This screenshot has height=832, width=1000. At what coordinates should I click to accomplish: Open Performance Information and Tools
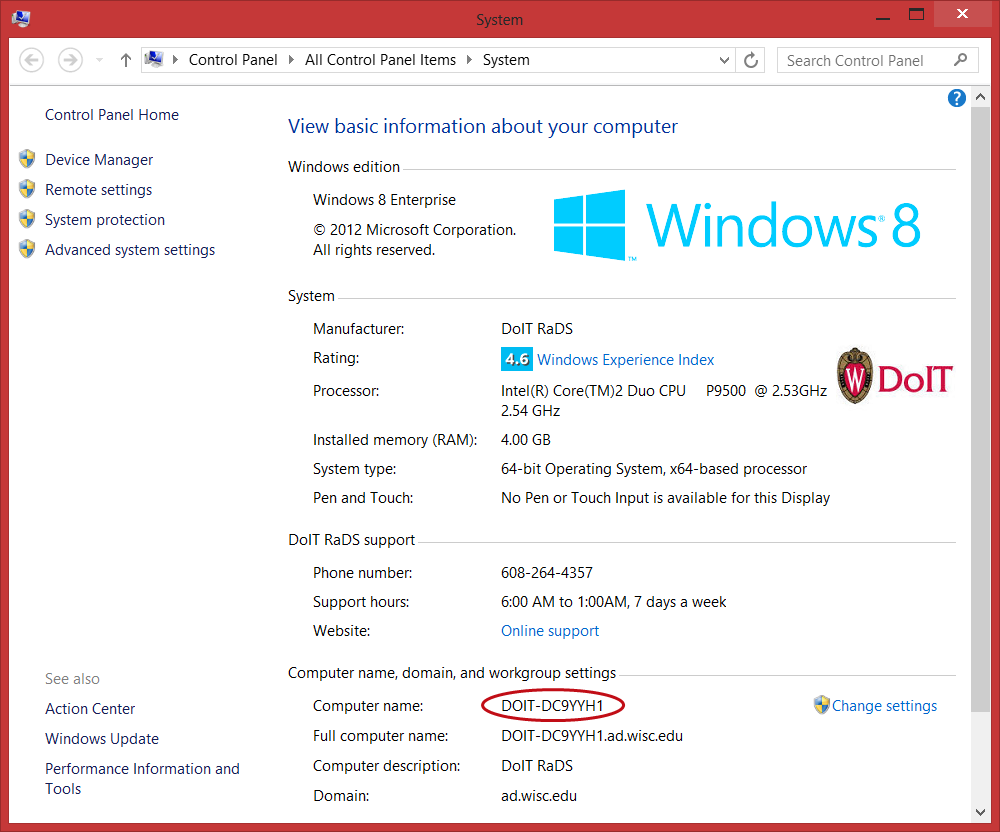coord(142,778)
